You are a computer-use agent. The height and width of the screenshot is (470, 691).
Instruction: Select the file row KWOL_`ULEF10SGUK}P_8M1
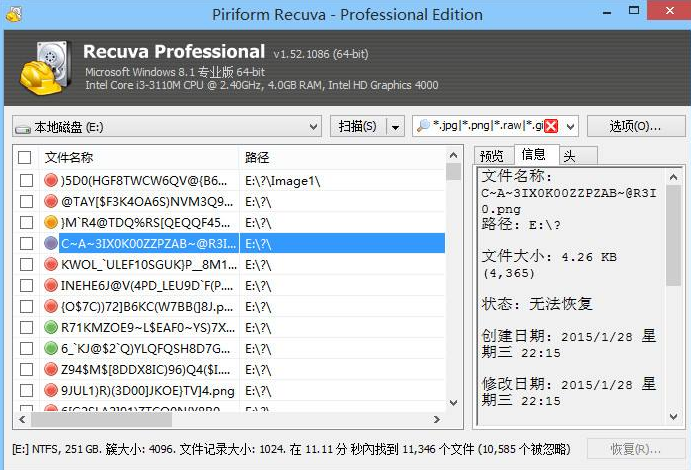229,264
